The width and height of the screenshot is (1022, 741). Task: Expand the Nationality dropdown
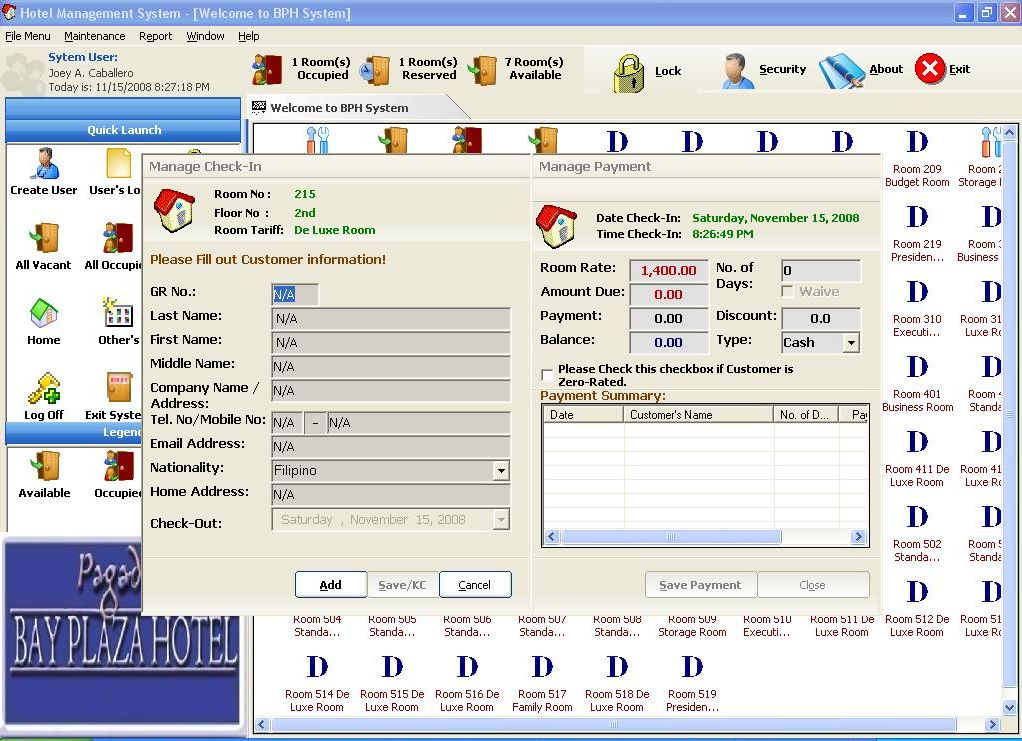[501, 471]
